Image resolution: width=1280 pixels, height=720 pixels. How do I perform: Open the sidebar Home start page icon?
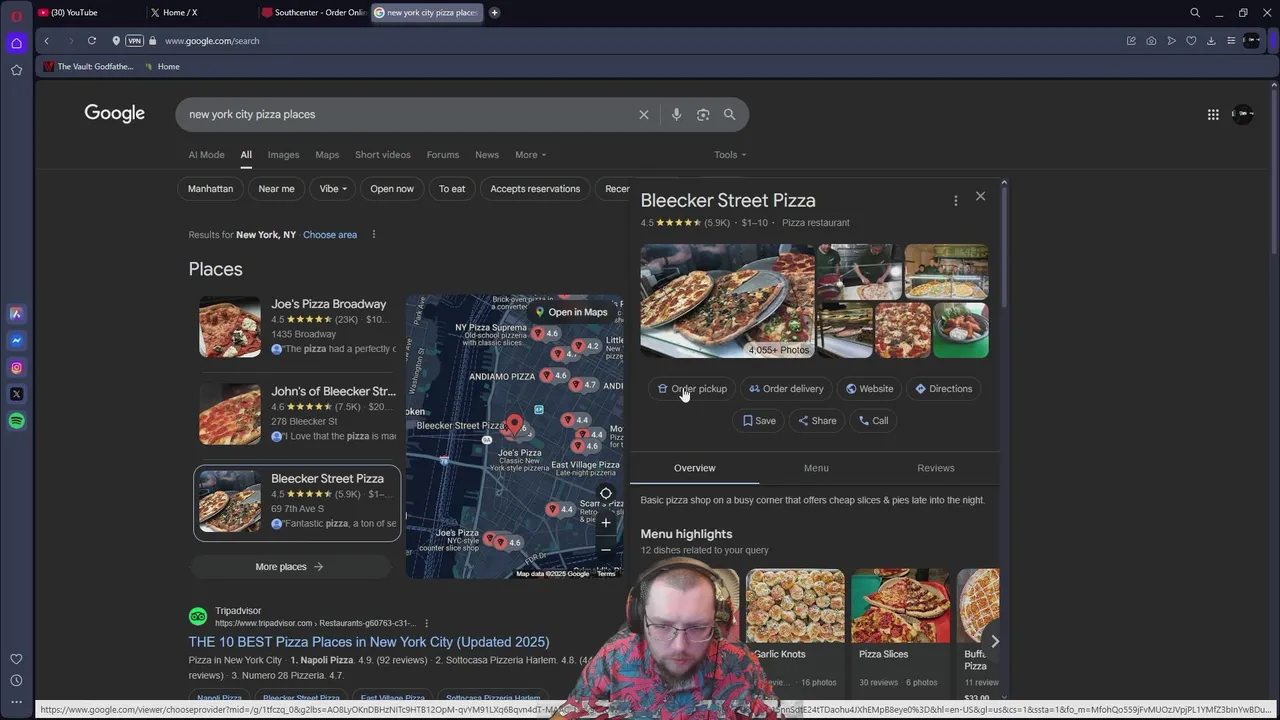click(x=16, y=43)
